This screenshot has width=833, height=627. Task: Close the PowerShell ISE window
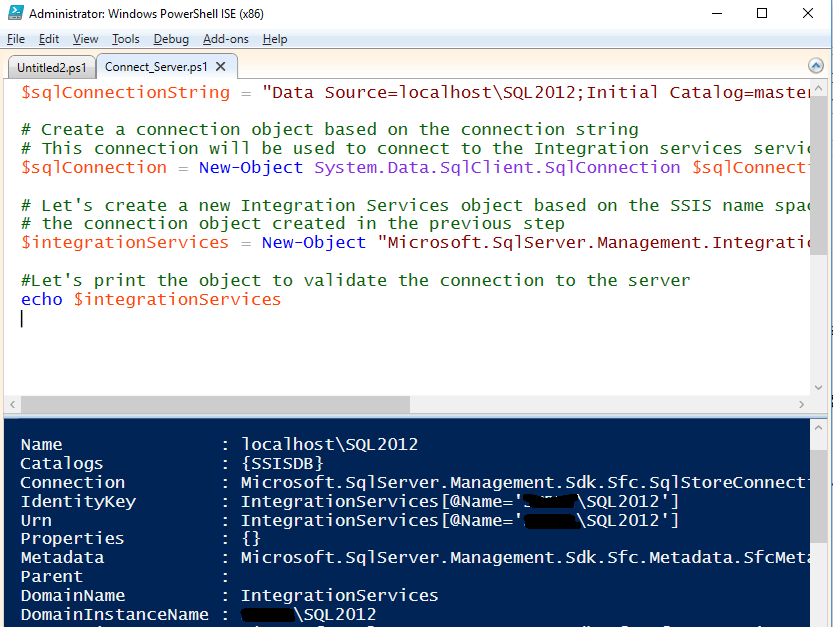[808, 13]
